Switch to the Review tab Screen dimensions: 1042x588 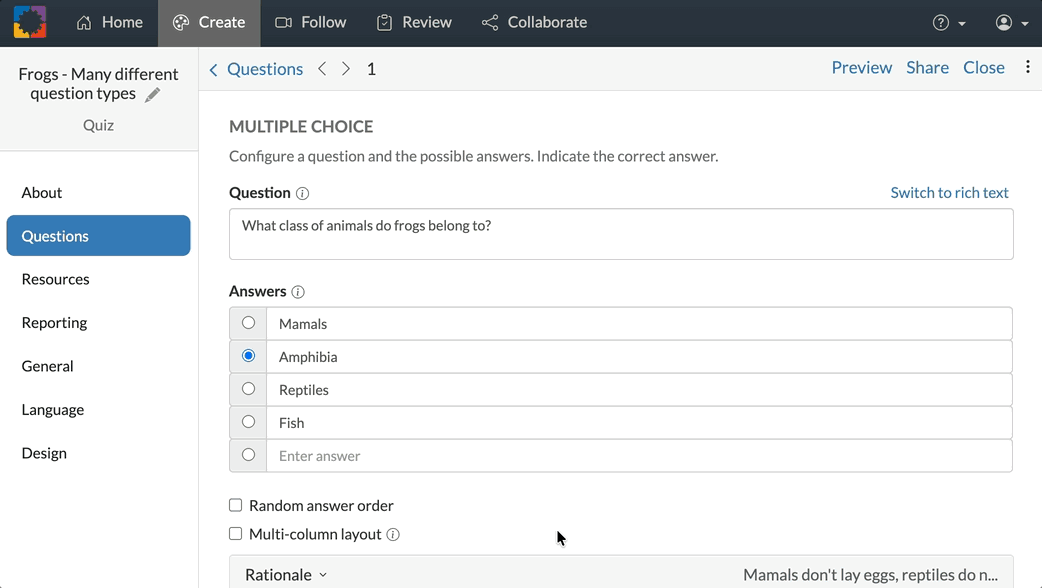[x=414, y=23]
